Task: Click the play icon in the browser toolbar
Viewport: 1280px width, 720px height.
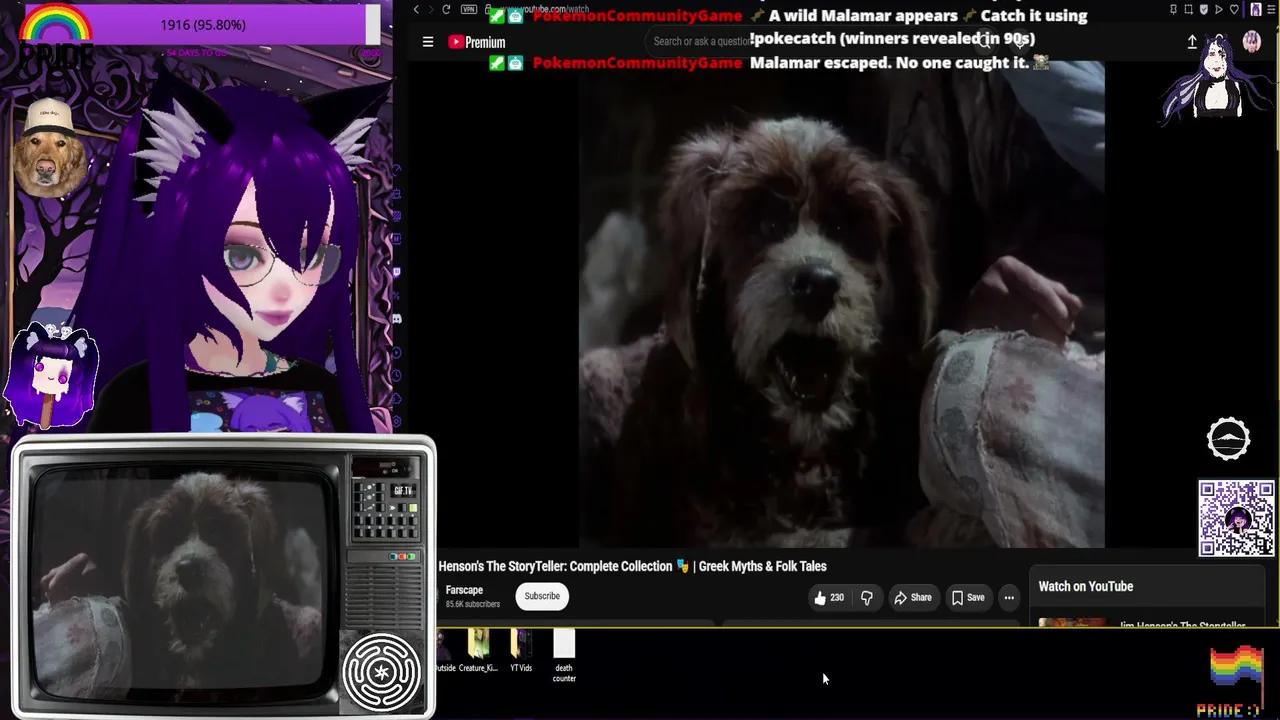Action: click(1218, 10)
